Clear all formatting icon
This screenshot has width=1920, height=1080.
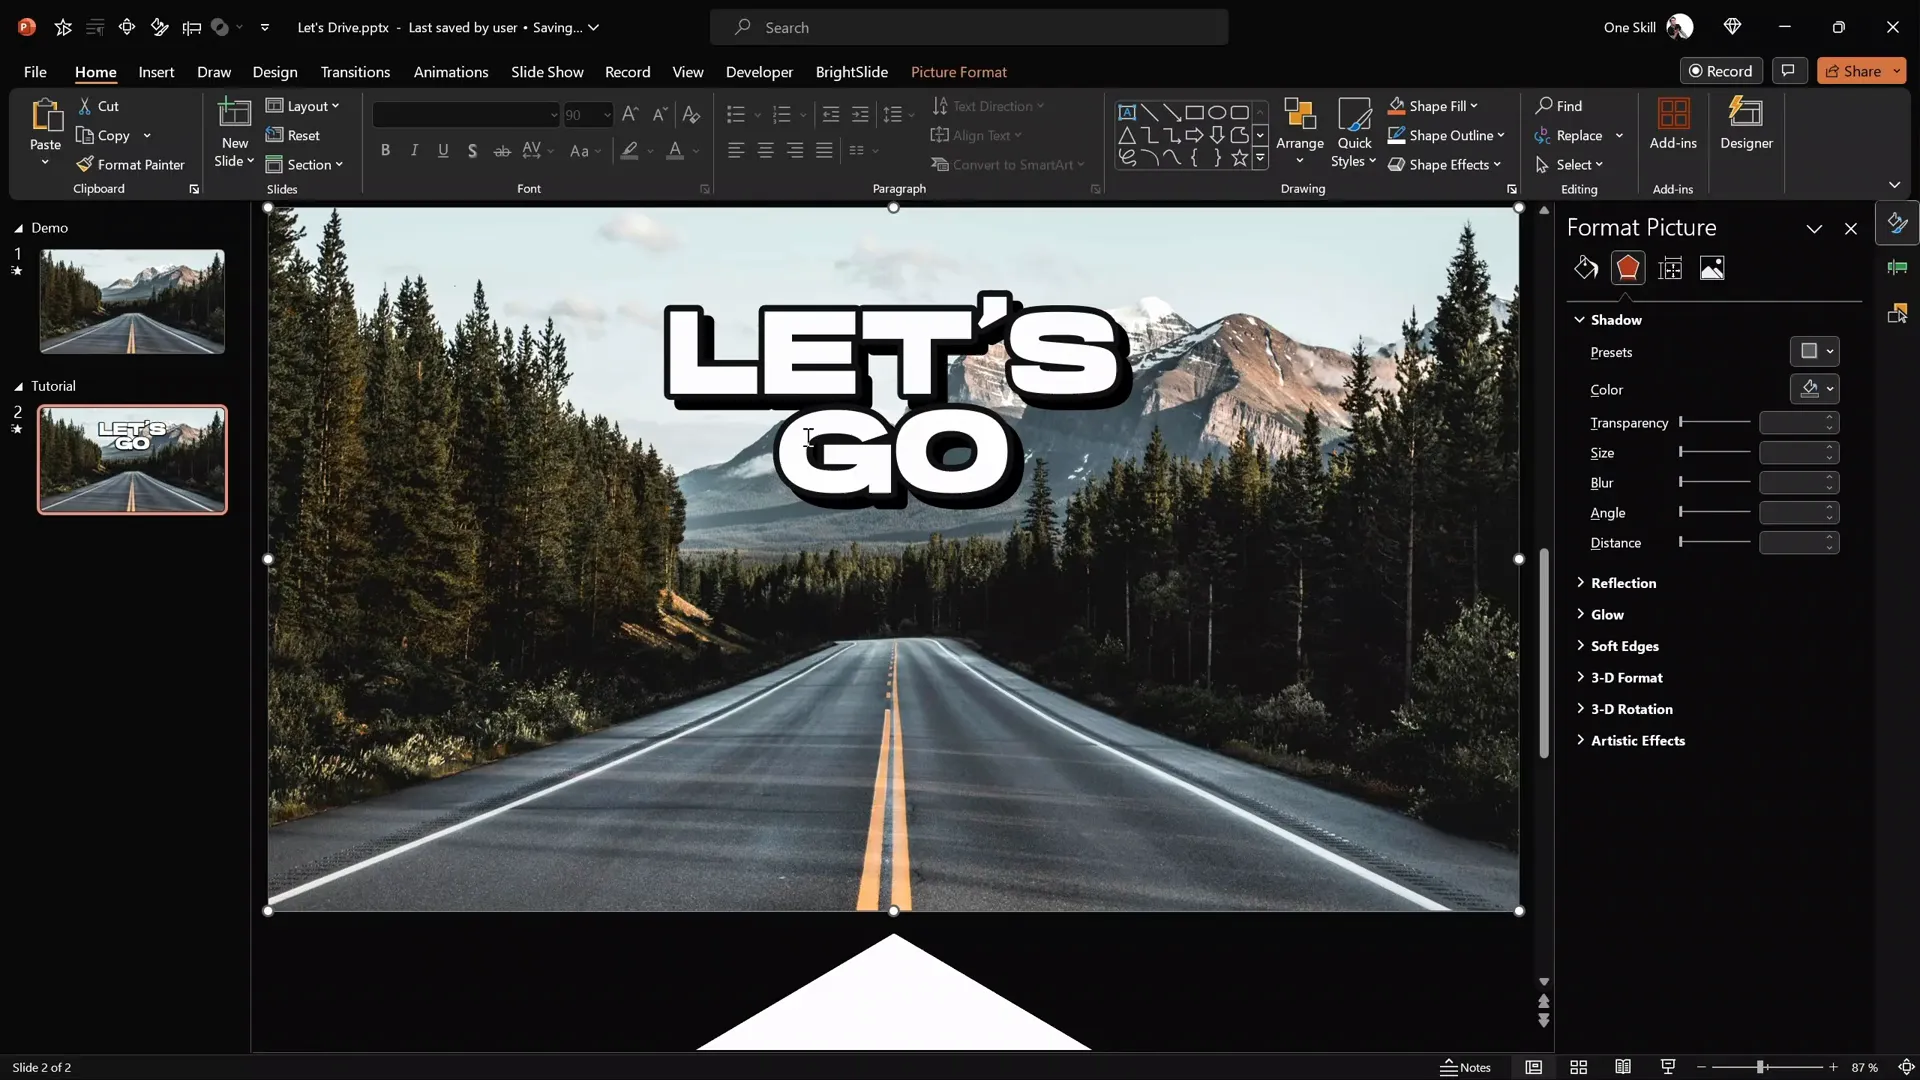691,114
